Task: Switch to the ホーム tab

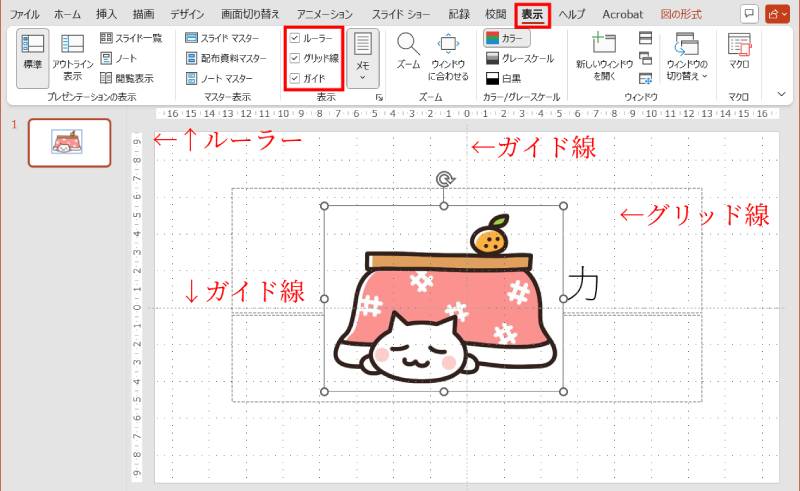Action: pos(67,14)
